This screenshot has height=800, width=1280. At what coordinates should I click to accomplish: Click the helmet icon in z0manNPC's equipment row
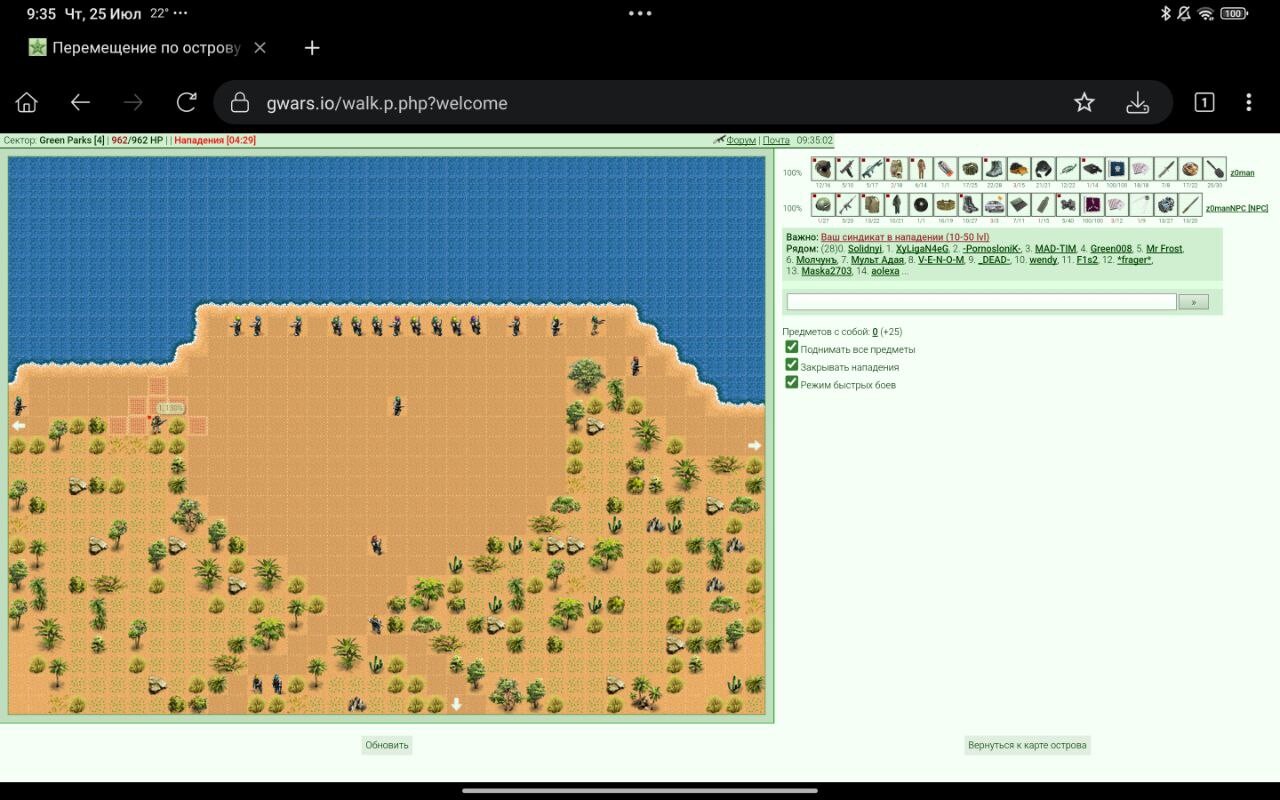pos(823,205)
